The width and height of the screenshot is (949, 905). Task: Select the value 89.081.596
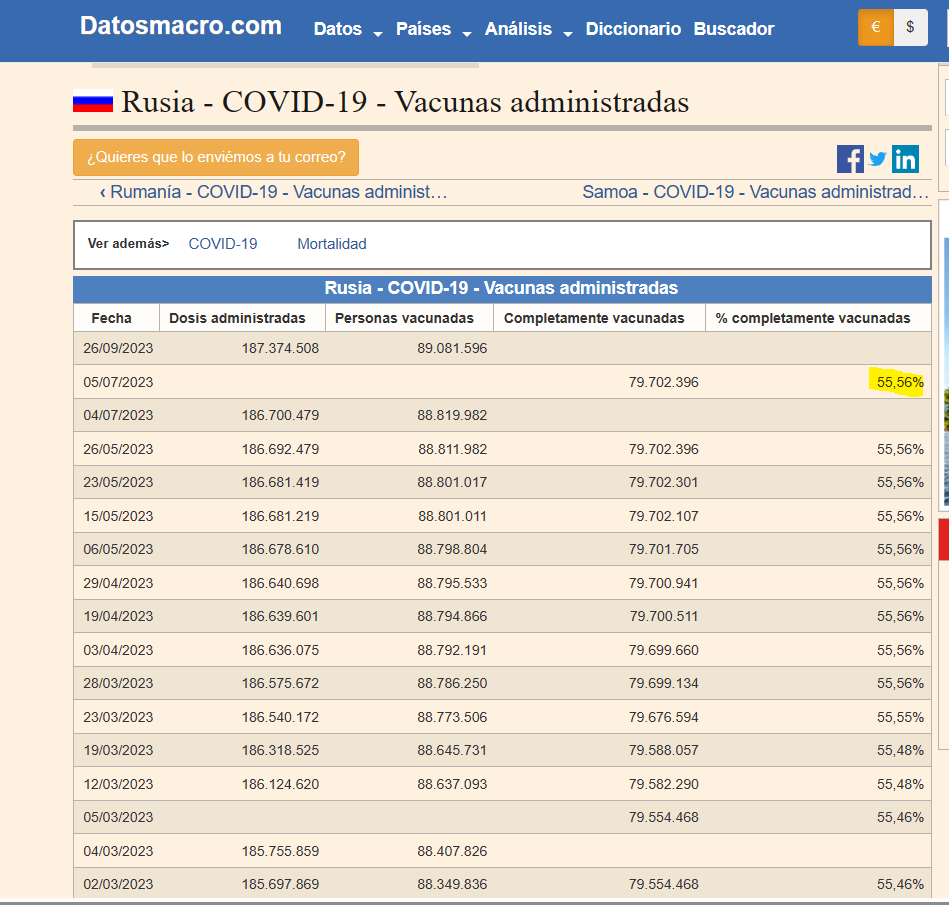452,349
